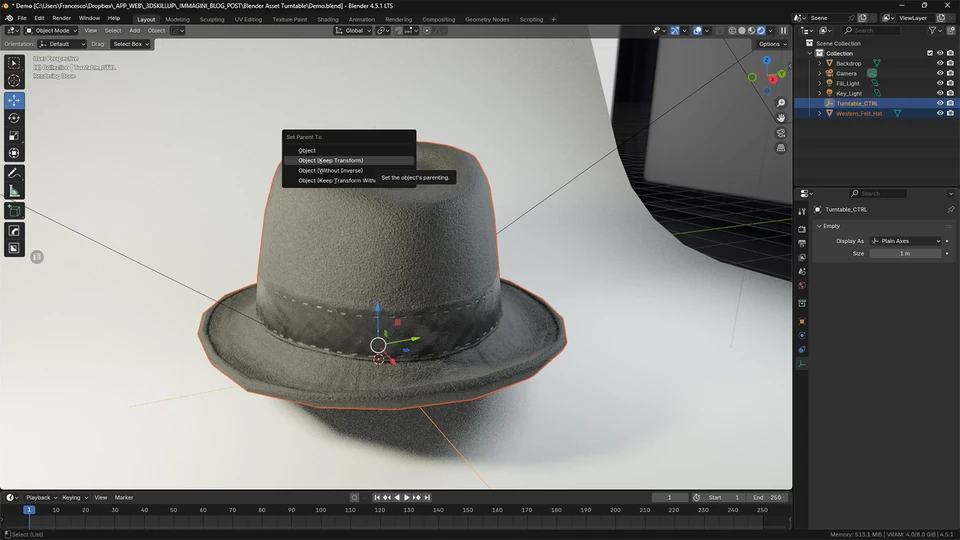
Task: Hide Key_Light in viewport
Action: pos(940,93)
